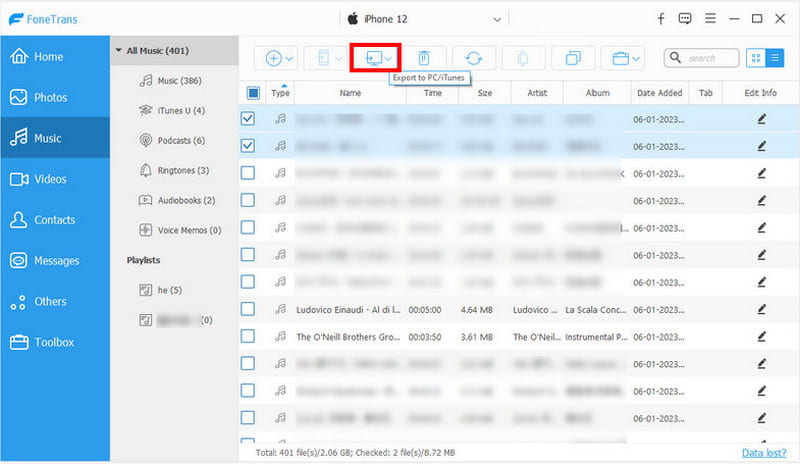Screen dimensions: 800x464
Task: Sort by the Type column header
Action: pyautogui.click(x=280, y=93)
